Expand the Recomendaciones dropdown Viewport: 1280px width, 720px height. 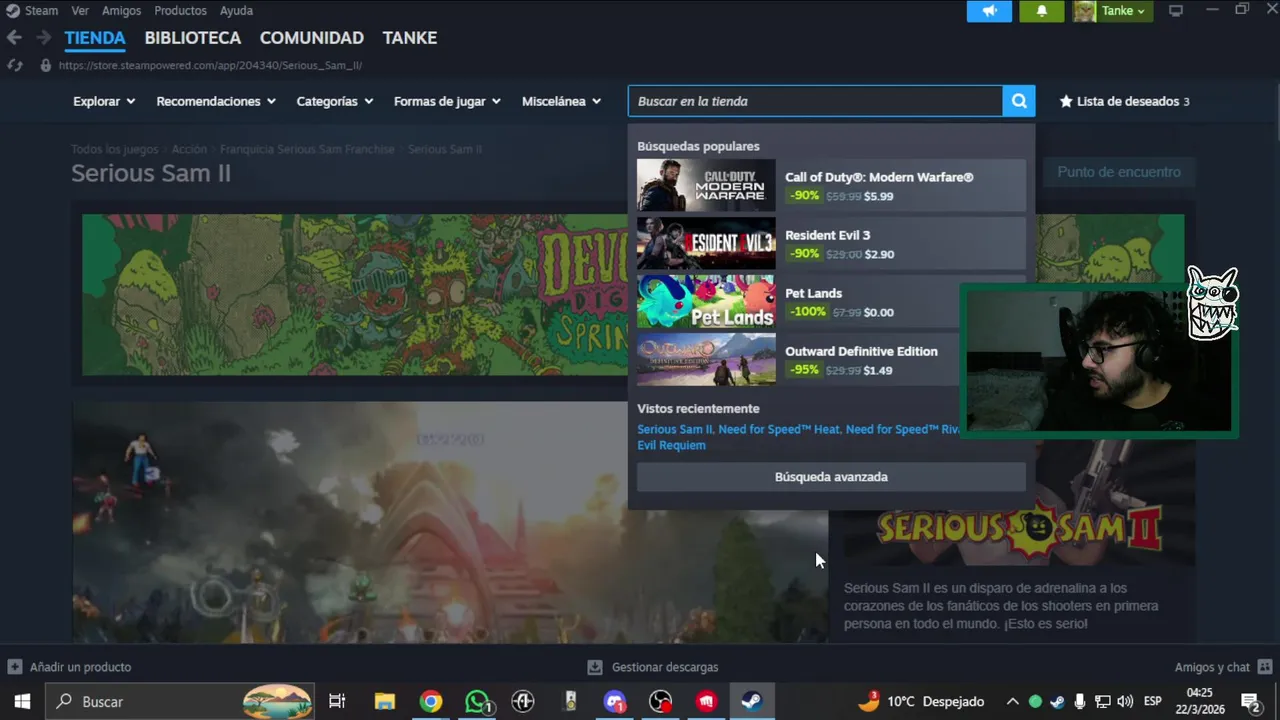point(216,101)
